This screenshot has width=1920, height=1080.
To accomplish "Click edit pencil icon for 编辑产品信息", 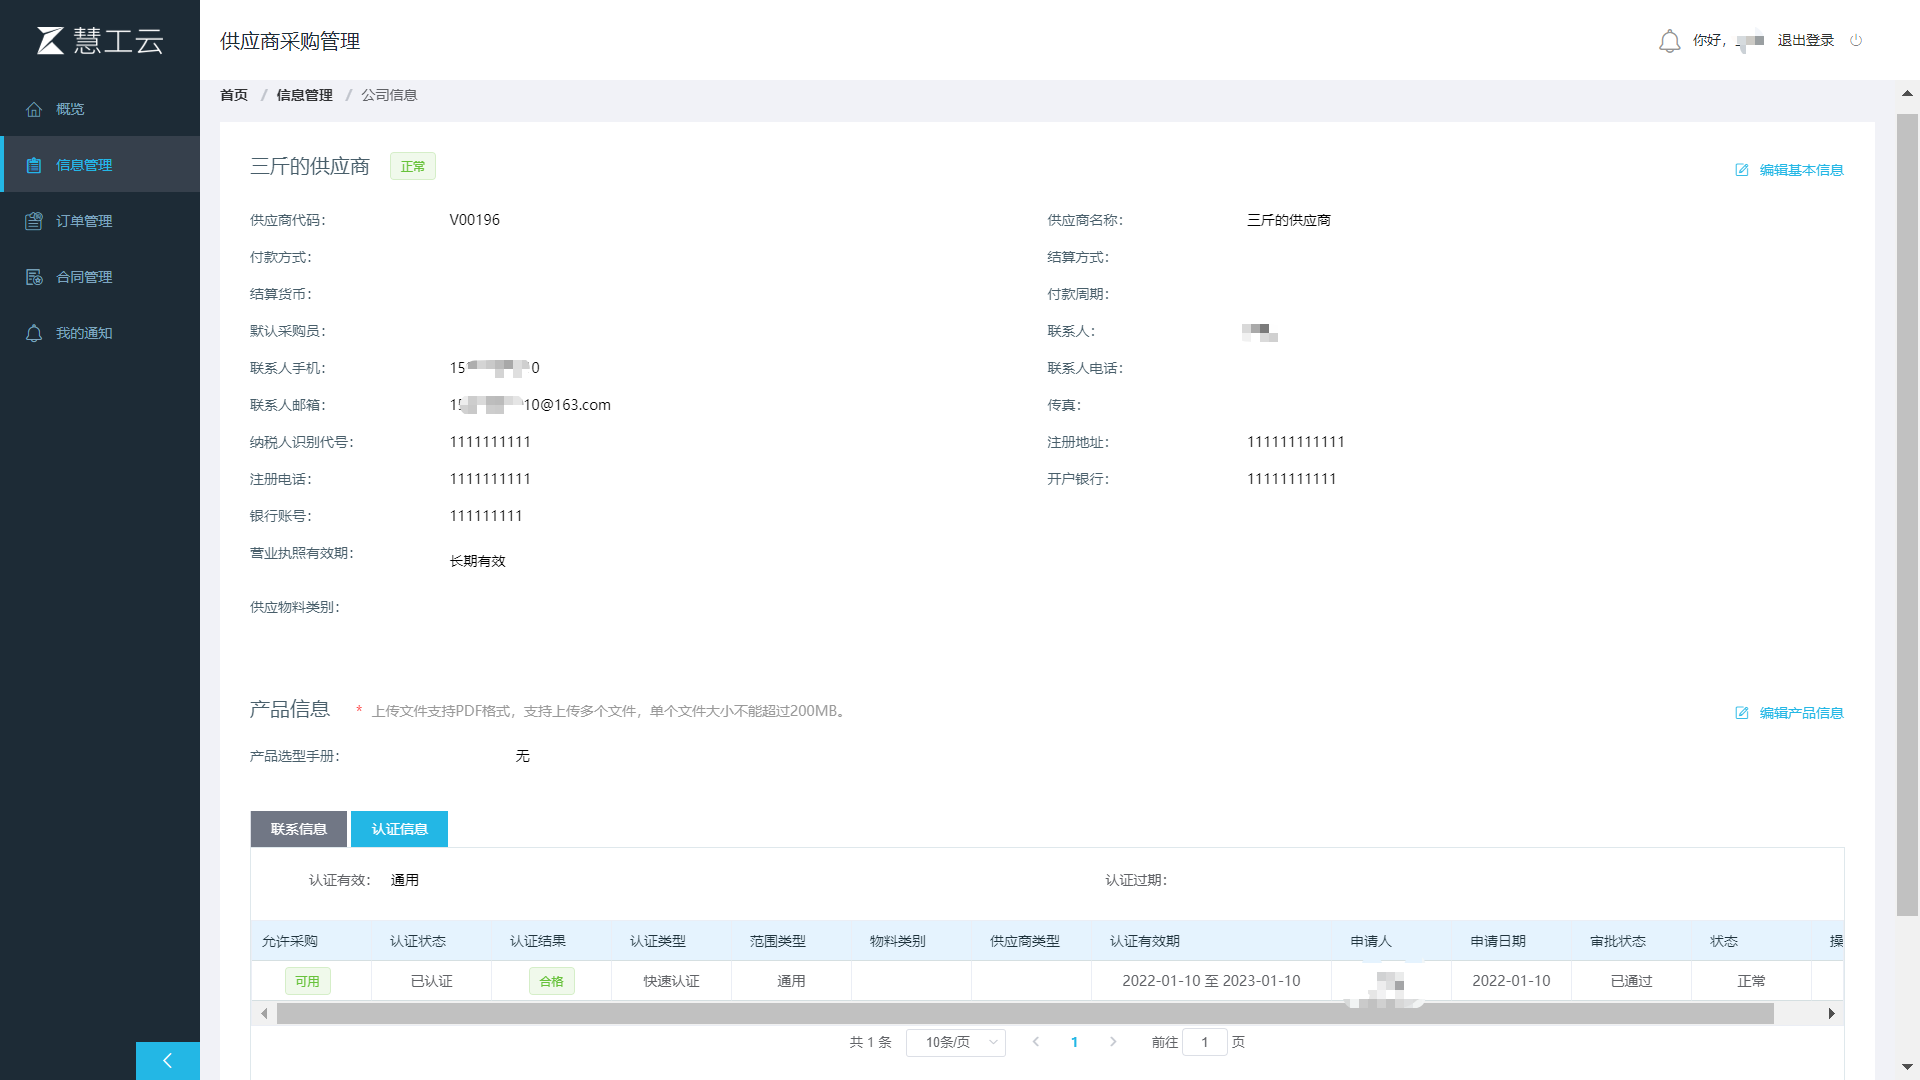I will [1742, 713].
